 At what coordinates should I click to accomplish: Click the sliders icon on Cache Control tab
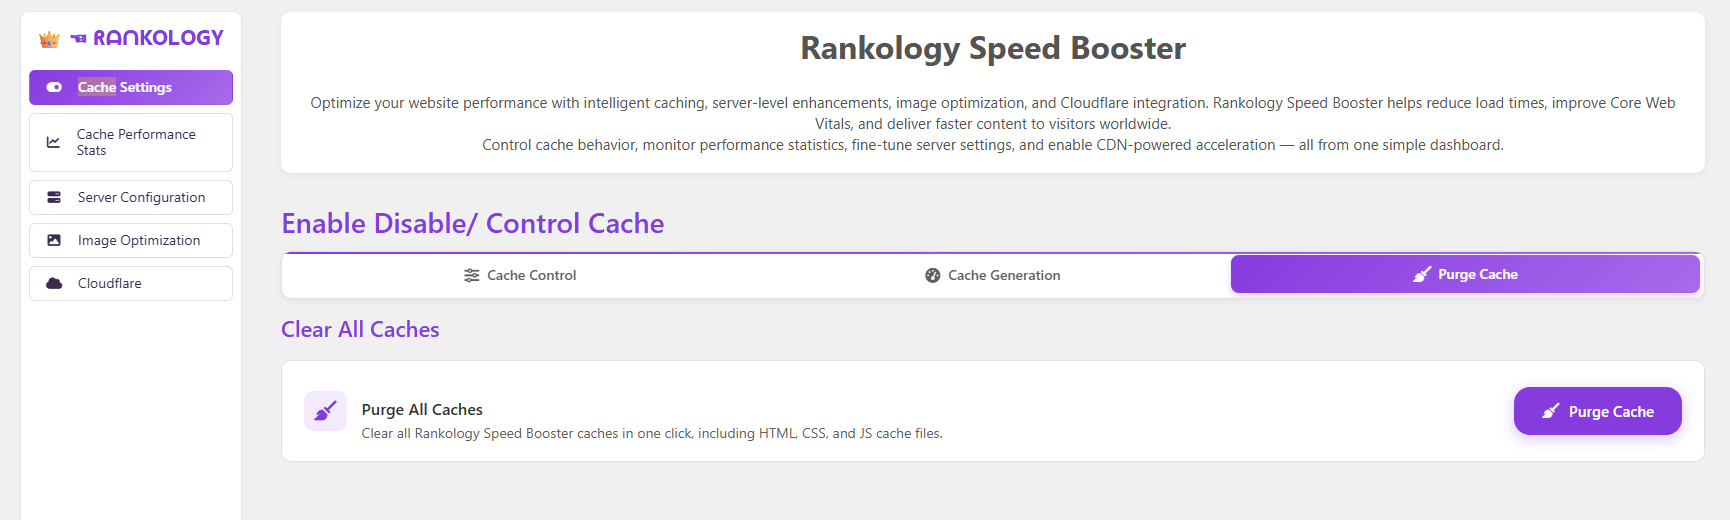(x=472, y=276)
